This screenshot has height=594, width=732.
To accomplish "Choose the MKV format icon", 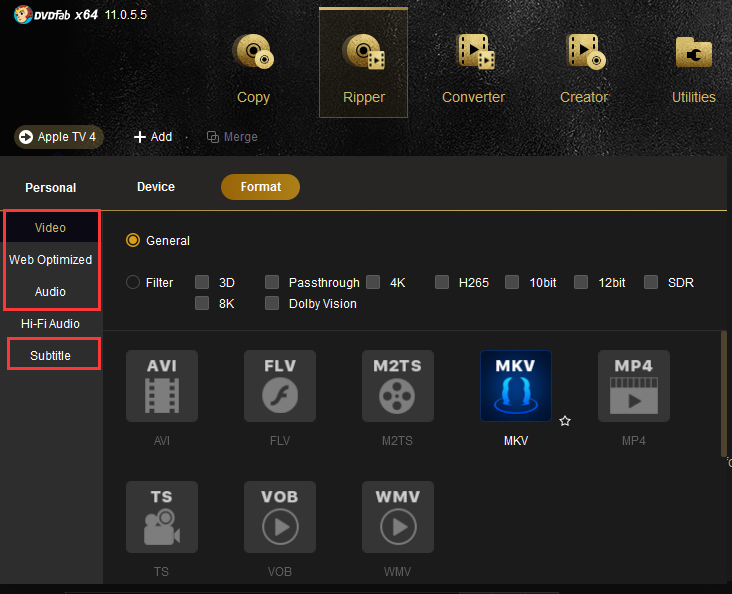I will point(516,386).
